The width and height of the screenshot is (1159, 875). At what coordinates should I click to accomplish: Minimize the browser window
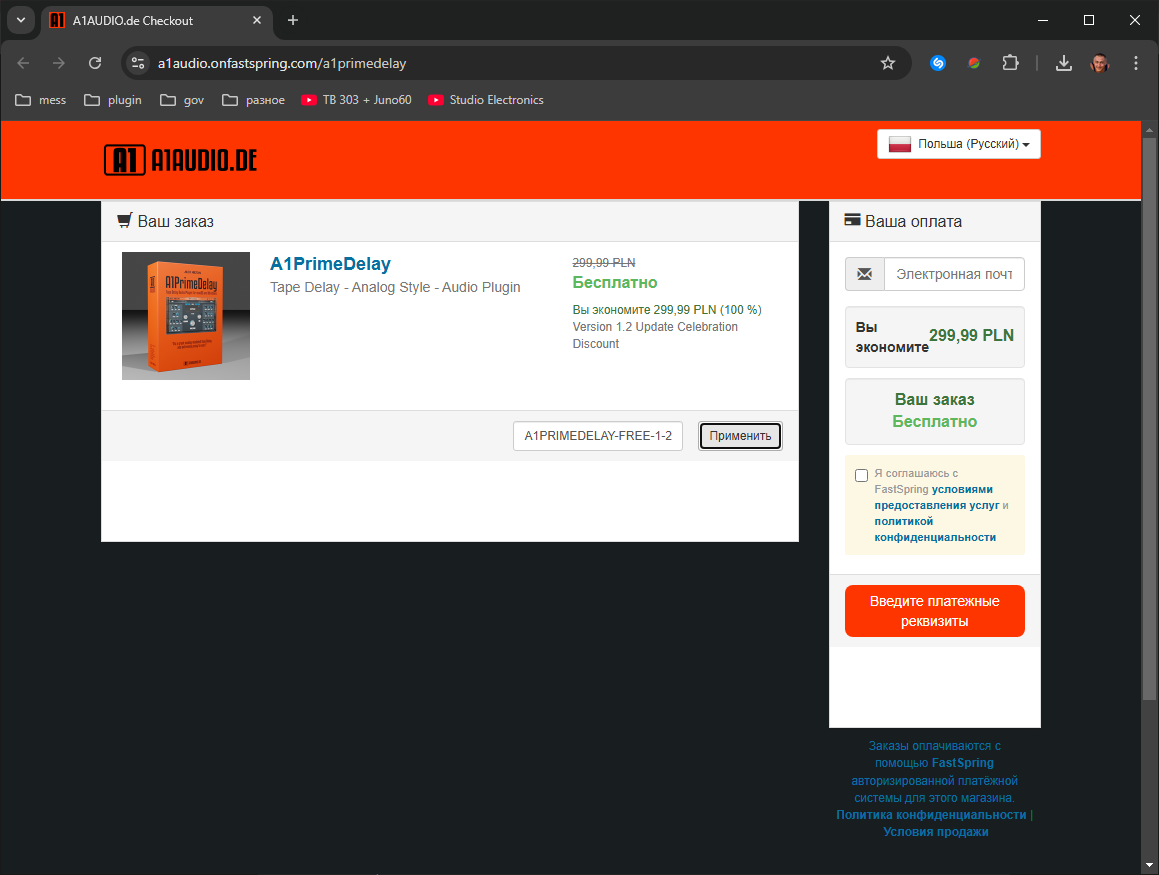coord(1043,20)
